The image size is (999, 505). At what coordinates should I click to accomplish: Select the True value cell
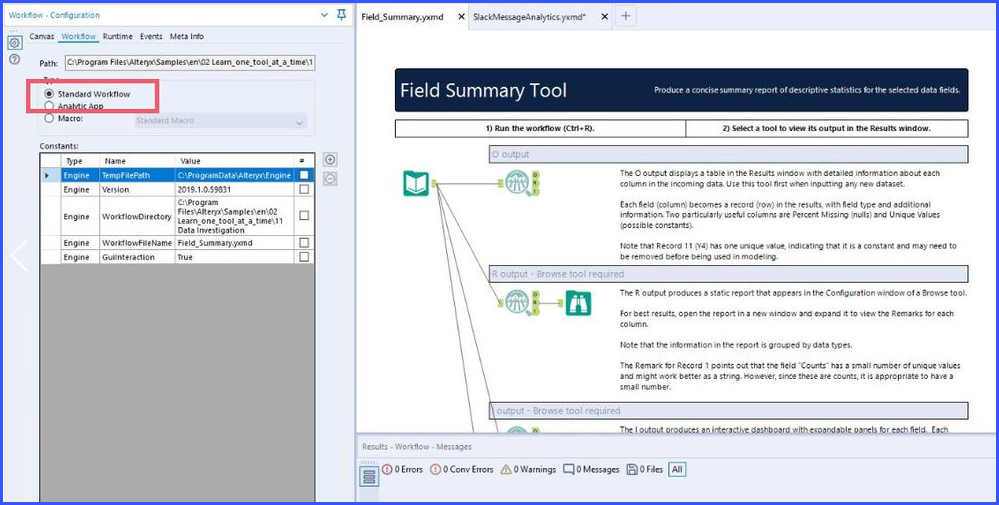234,257
